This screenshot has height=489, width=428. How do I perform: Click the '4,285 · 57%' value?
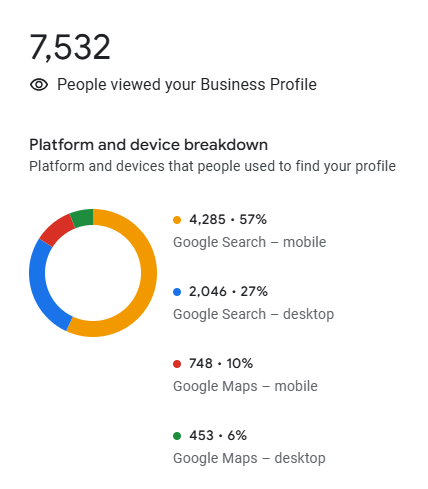[x=228, y=220]
